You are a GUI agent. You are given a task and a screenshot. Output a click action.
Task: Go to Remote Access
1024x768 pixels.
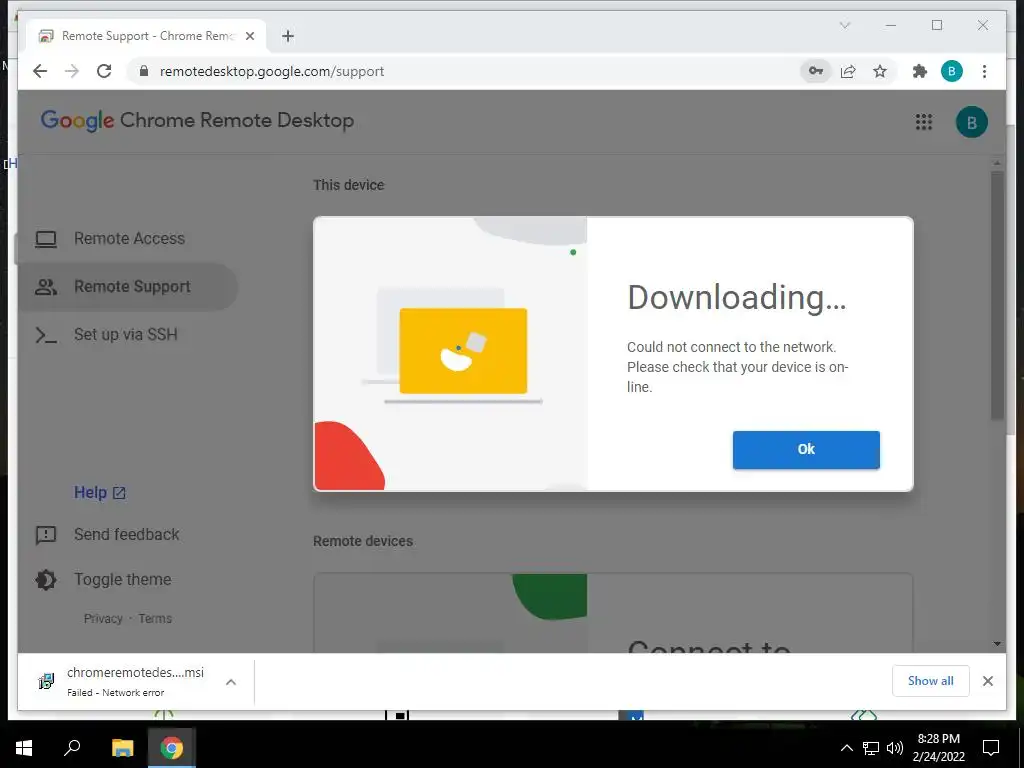(129, 238)
